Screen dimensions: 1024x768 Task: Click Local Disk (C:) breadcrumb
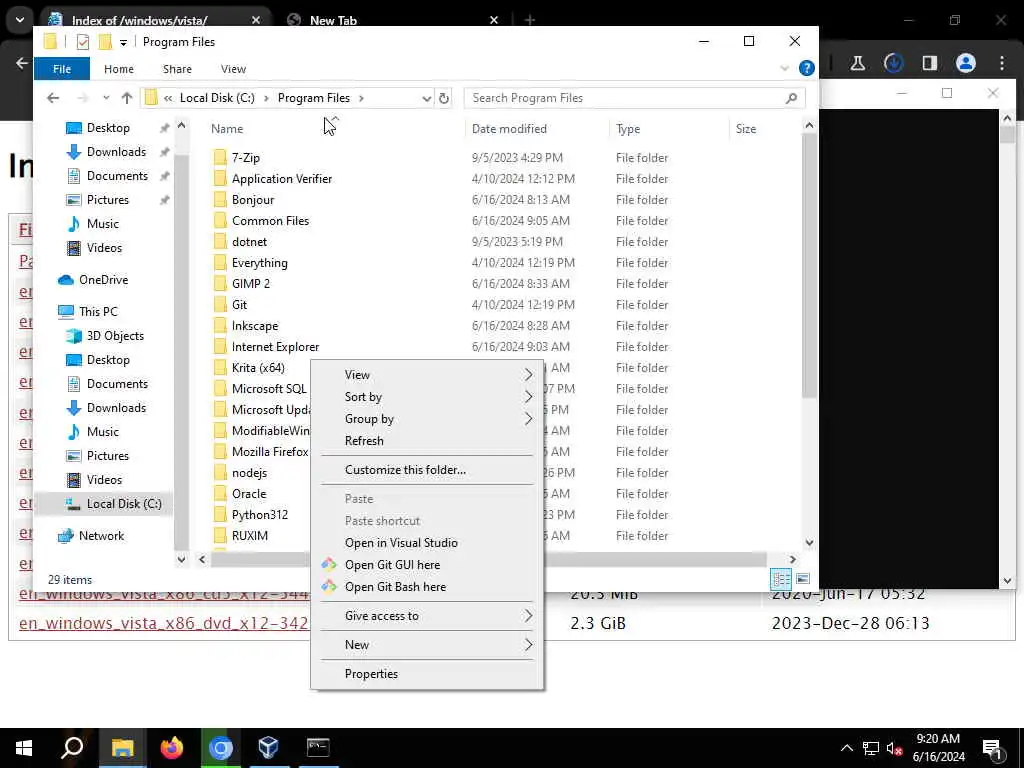pyautogui.click(x=217, y=98)
